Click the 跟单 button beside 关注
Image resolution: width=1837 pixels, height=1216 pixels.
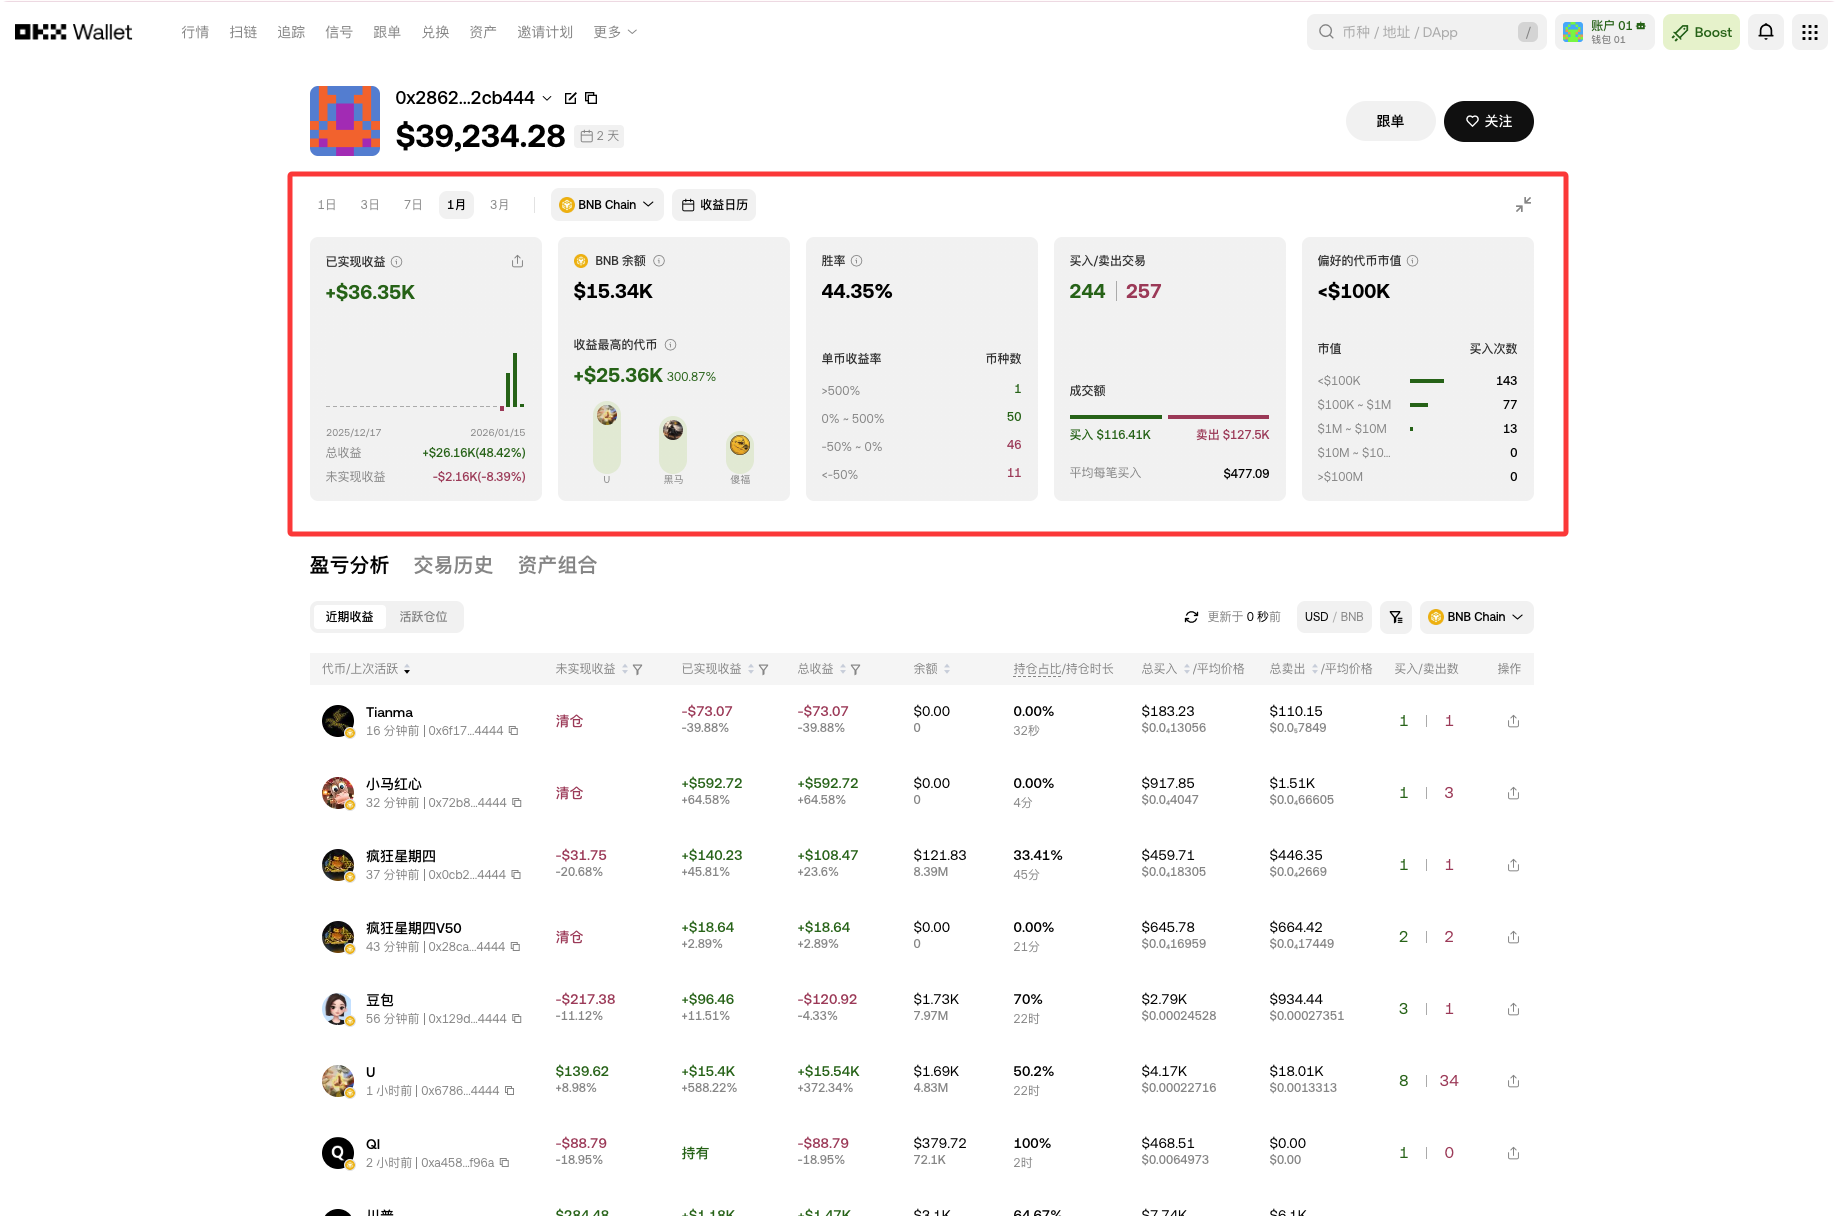pos(1390,121)
